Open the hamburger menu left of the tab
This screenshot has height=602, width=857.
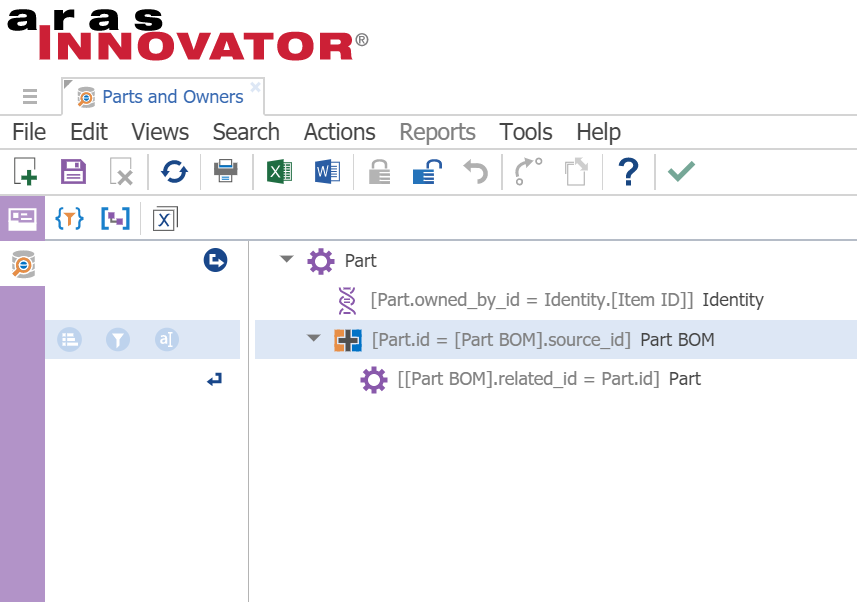30,97
